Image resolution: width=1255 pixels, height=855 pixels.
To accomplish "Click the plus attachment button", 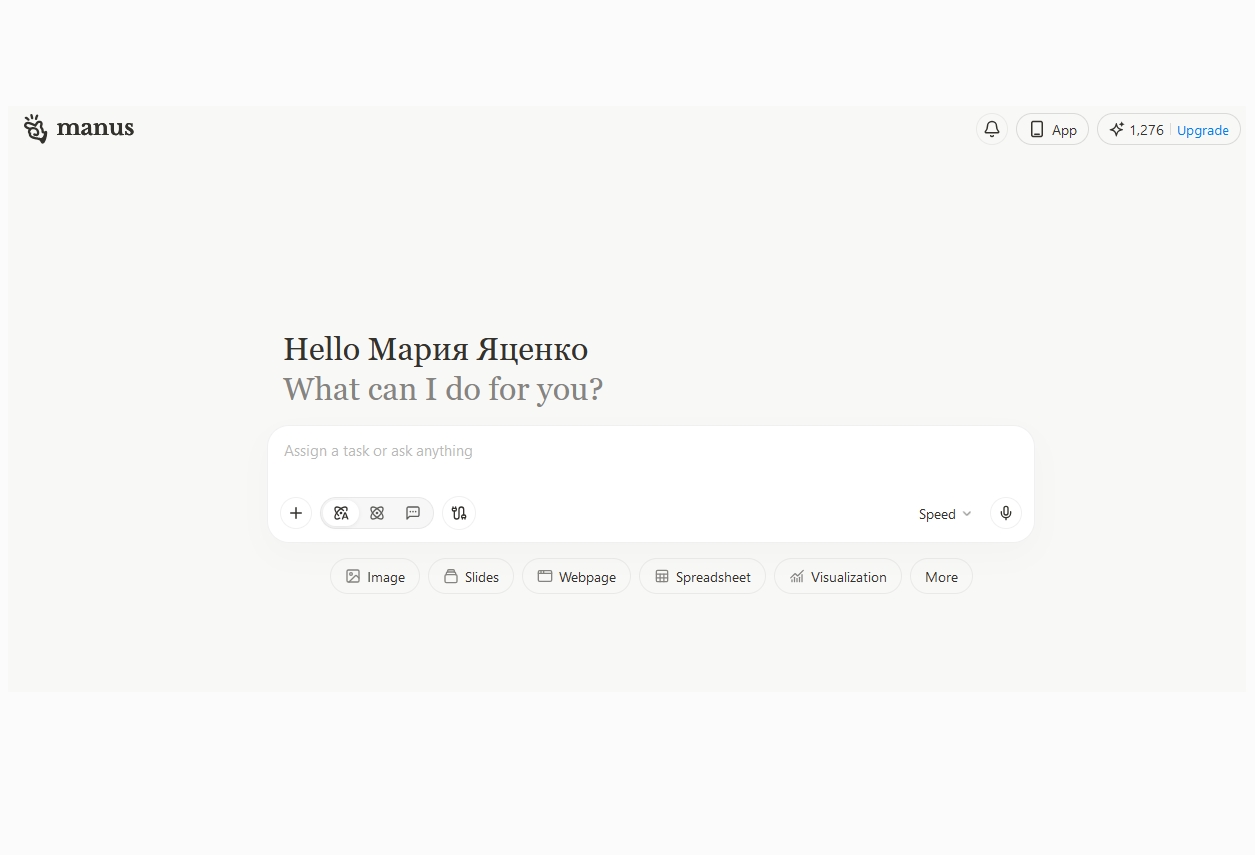I will 296,513.
